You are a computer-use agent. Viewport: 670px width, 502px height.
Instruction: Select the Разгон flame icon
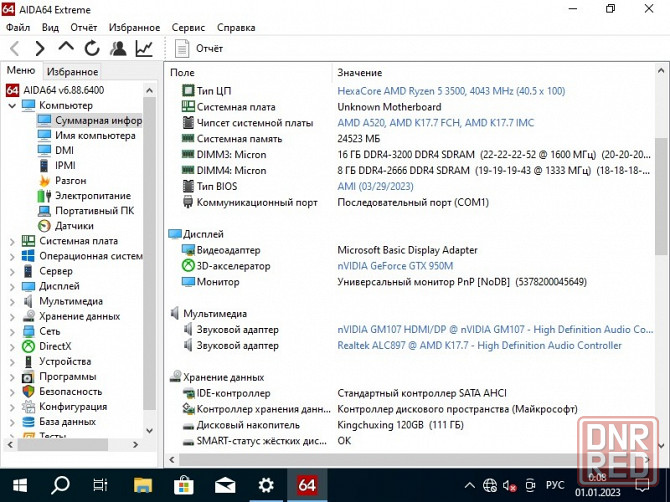(x=44, y=181)
